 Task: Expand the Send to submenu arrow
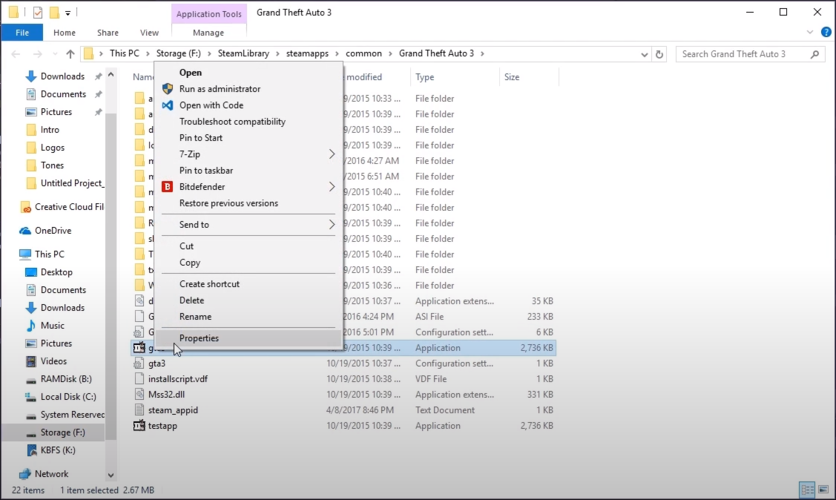332,225
